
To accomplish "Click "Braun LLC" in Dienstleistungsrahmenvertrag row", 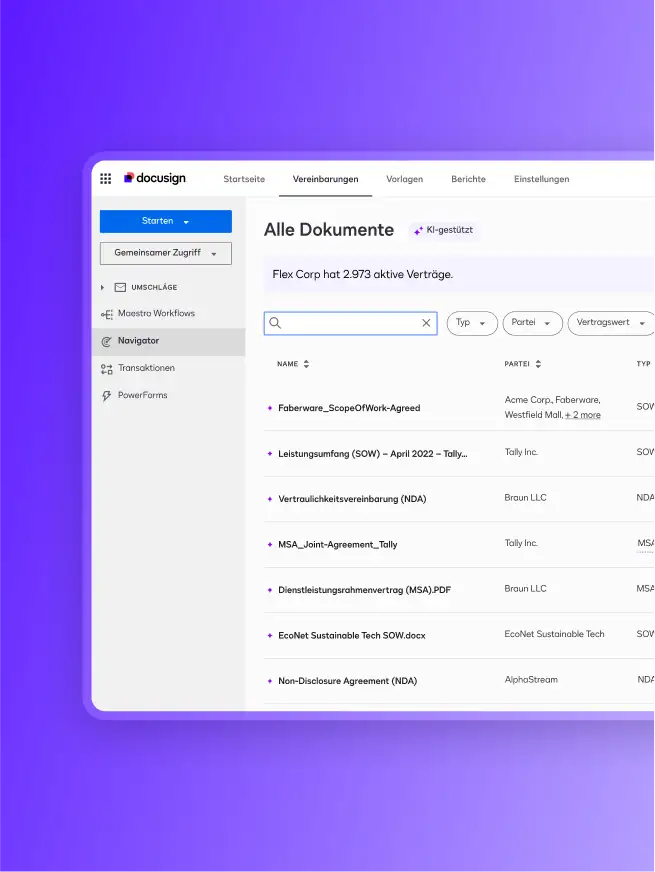I will click(x=525, y=588).
